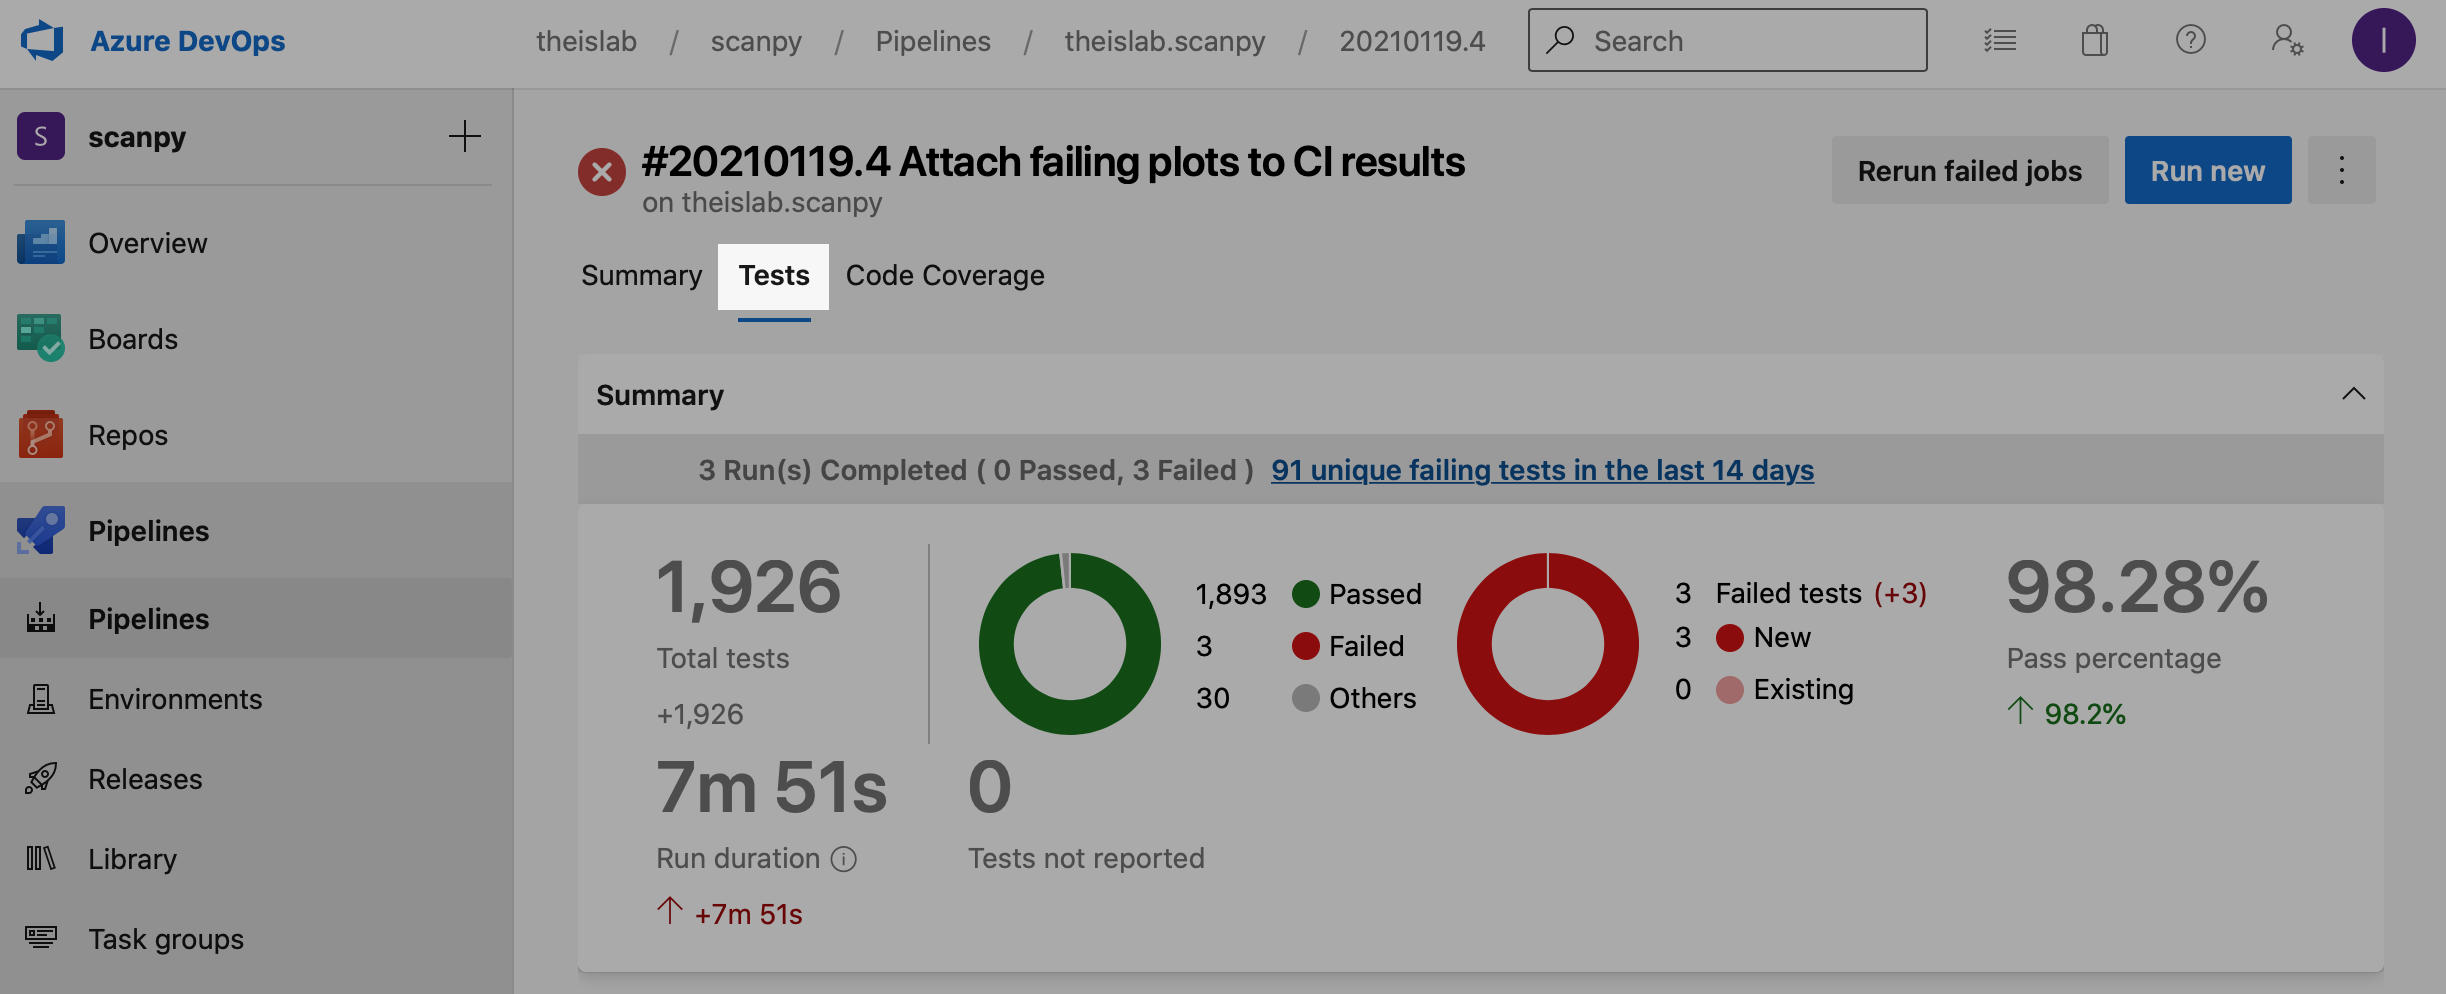This screenshot has height=994, width=2446.
Task: Open Repos in the sidebar
Action: [128, 435]
